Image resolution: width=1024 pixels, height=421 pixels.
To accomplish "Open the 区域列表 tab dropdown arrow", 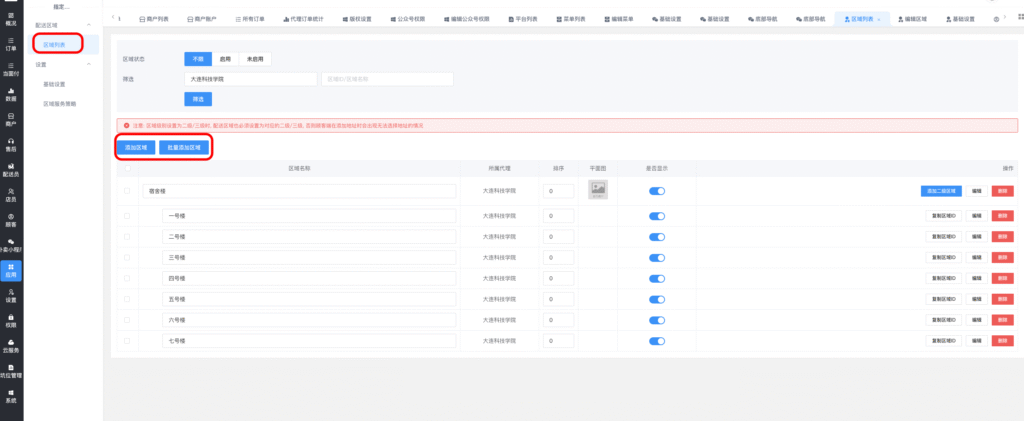I will coord(878,19).
